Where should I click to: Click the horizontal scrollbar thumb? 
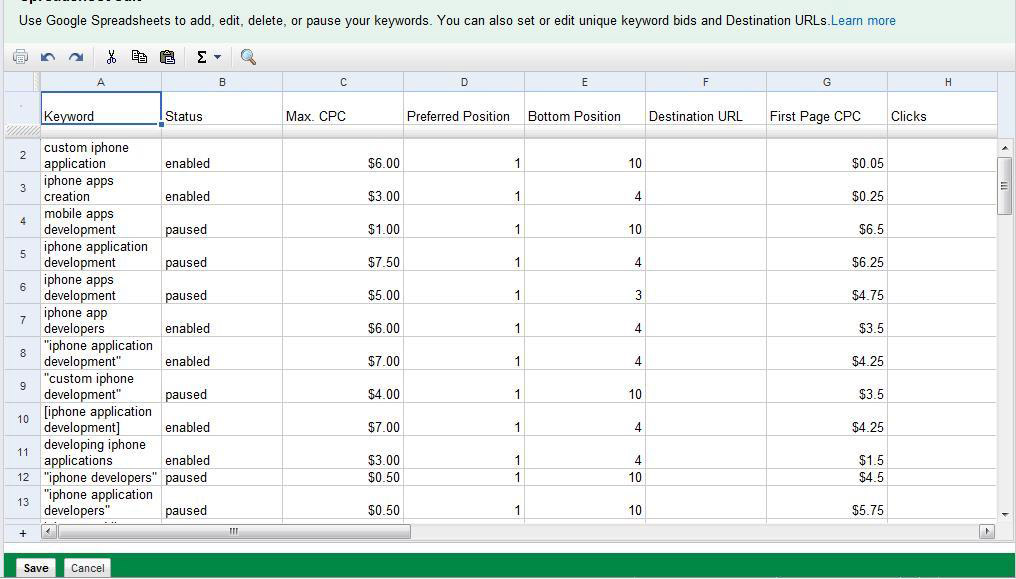coord(234,532)
